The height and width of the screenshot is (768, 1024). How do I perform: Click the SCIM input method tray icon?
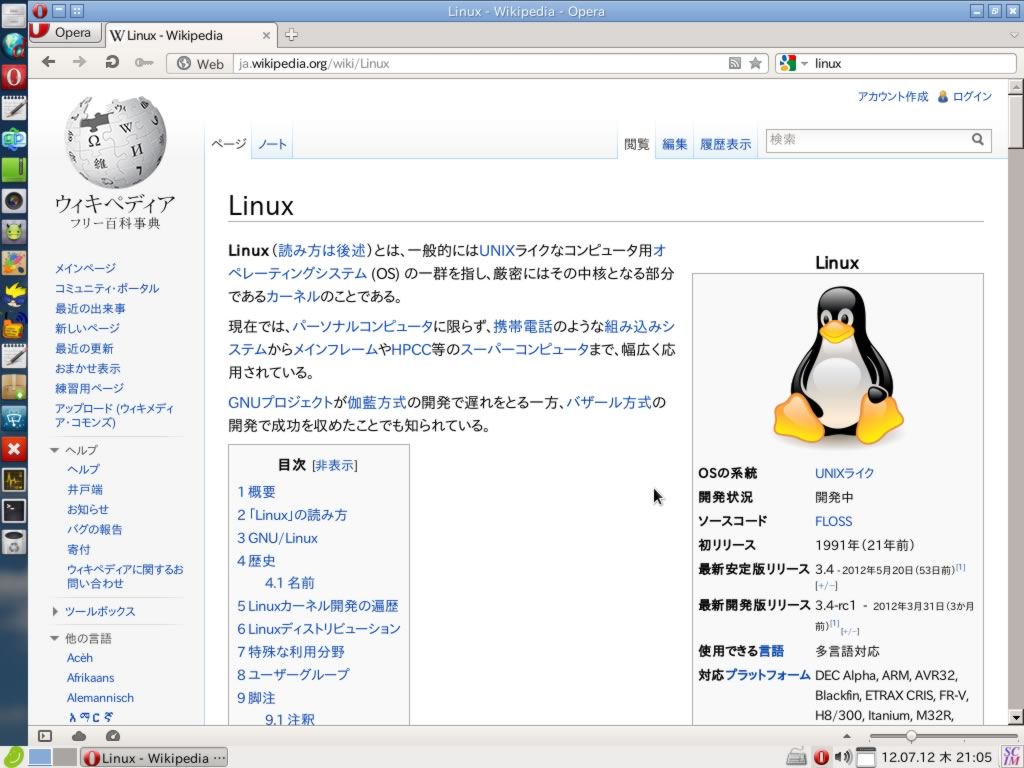tap(1012, 758)
